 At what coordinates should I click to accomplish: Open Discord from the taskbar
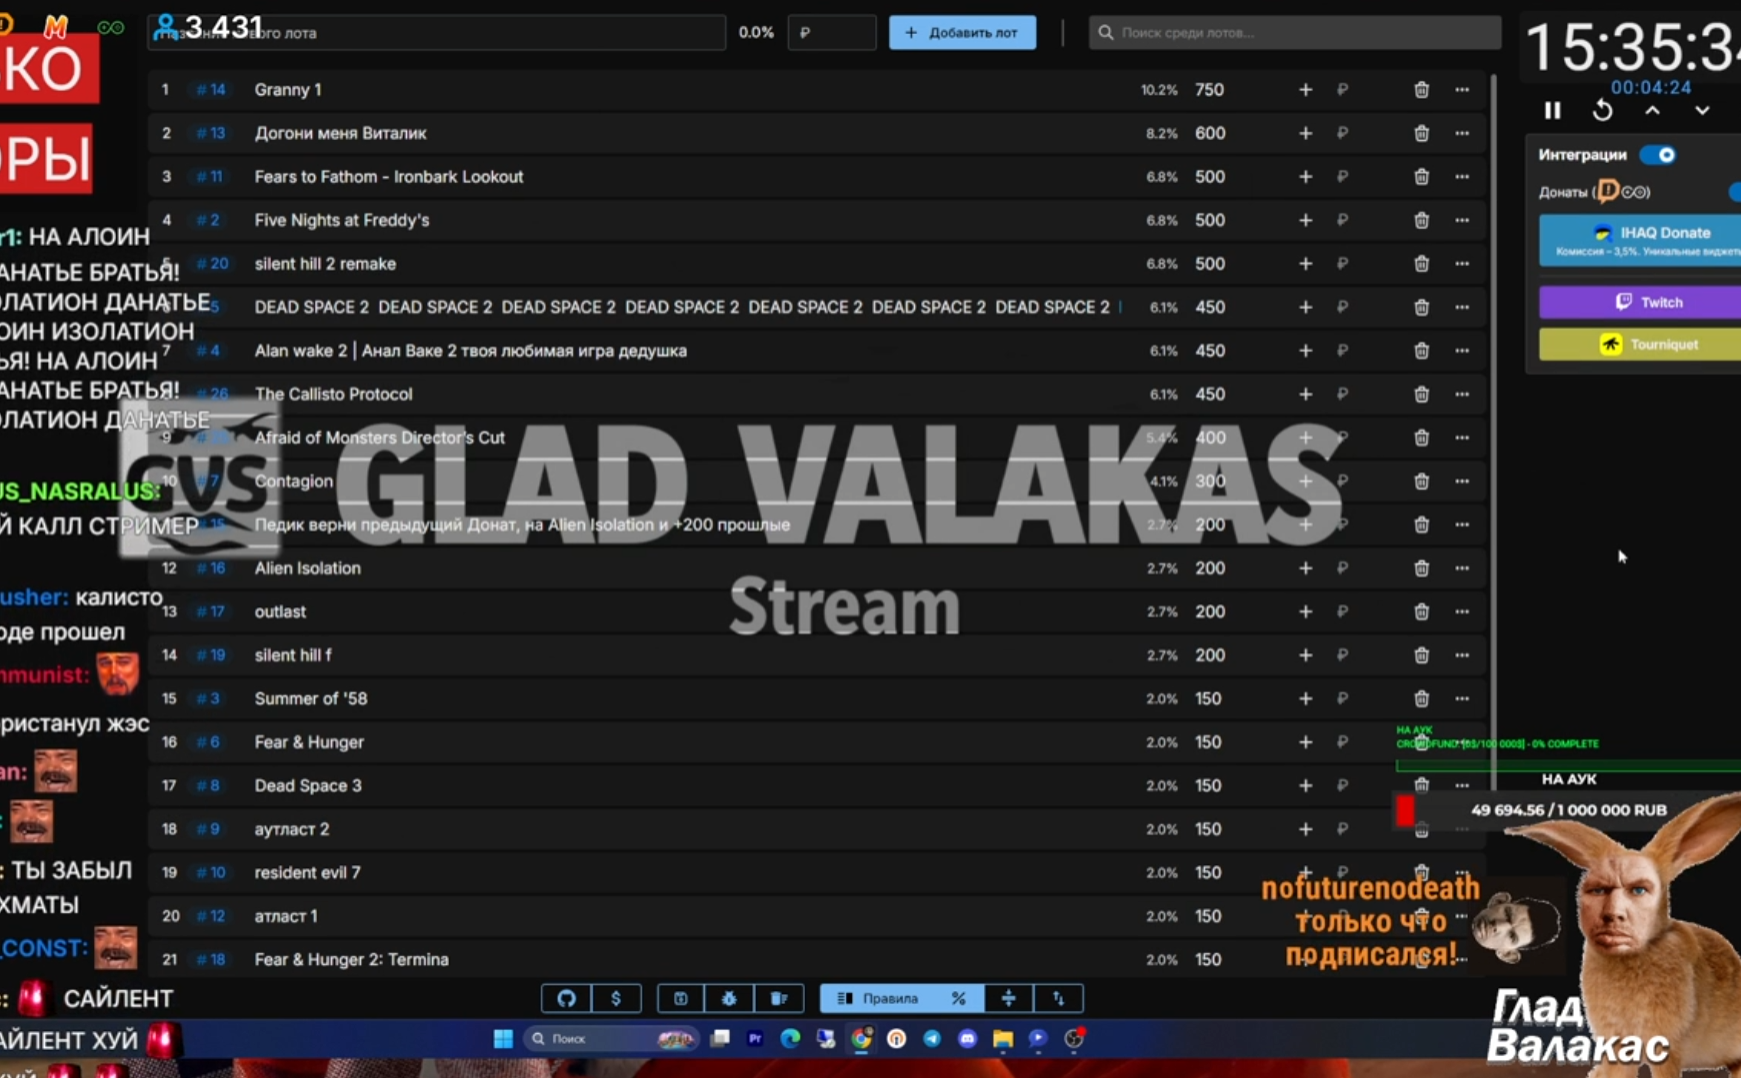click(967, 1039)
